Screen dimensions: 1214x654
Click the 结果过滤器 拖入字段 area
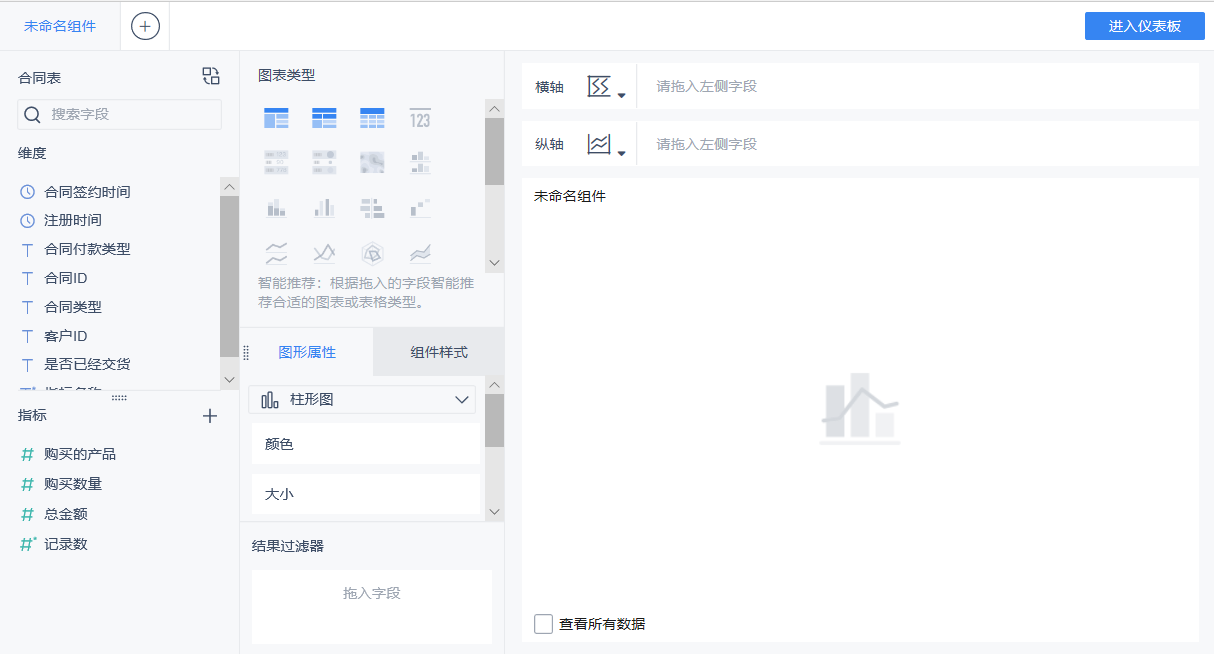click(372, 606)
